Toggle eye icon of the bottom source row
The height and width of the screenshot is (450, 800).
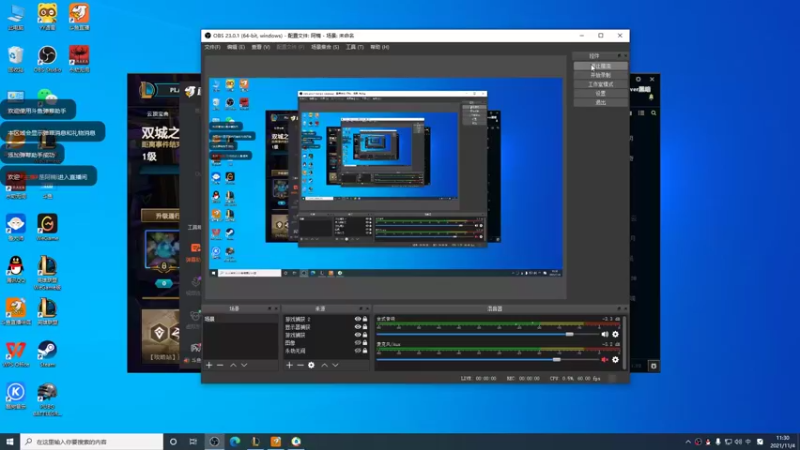click(x=358, y=351)
